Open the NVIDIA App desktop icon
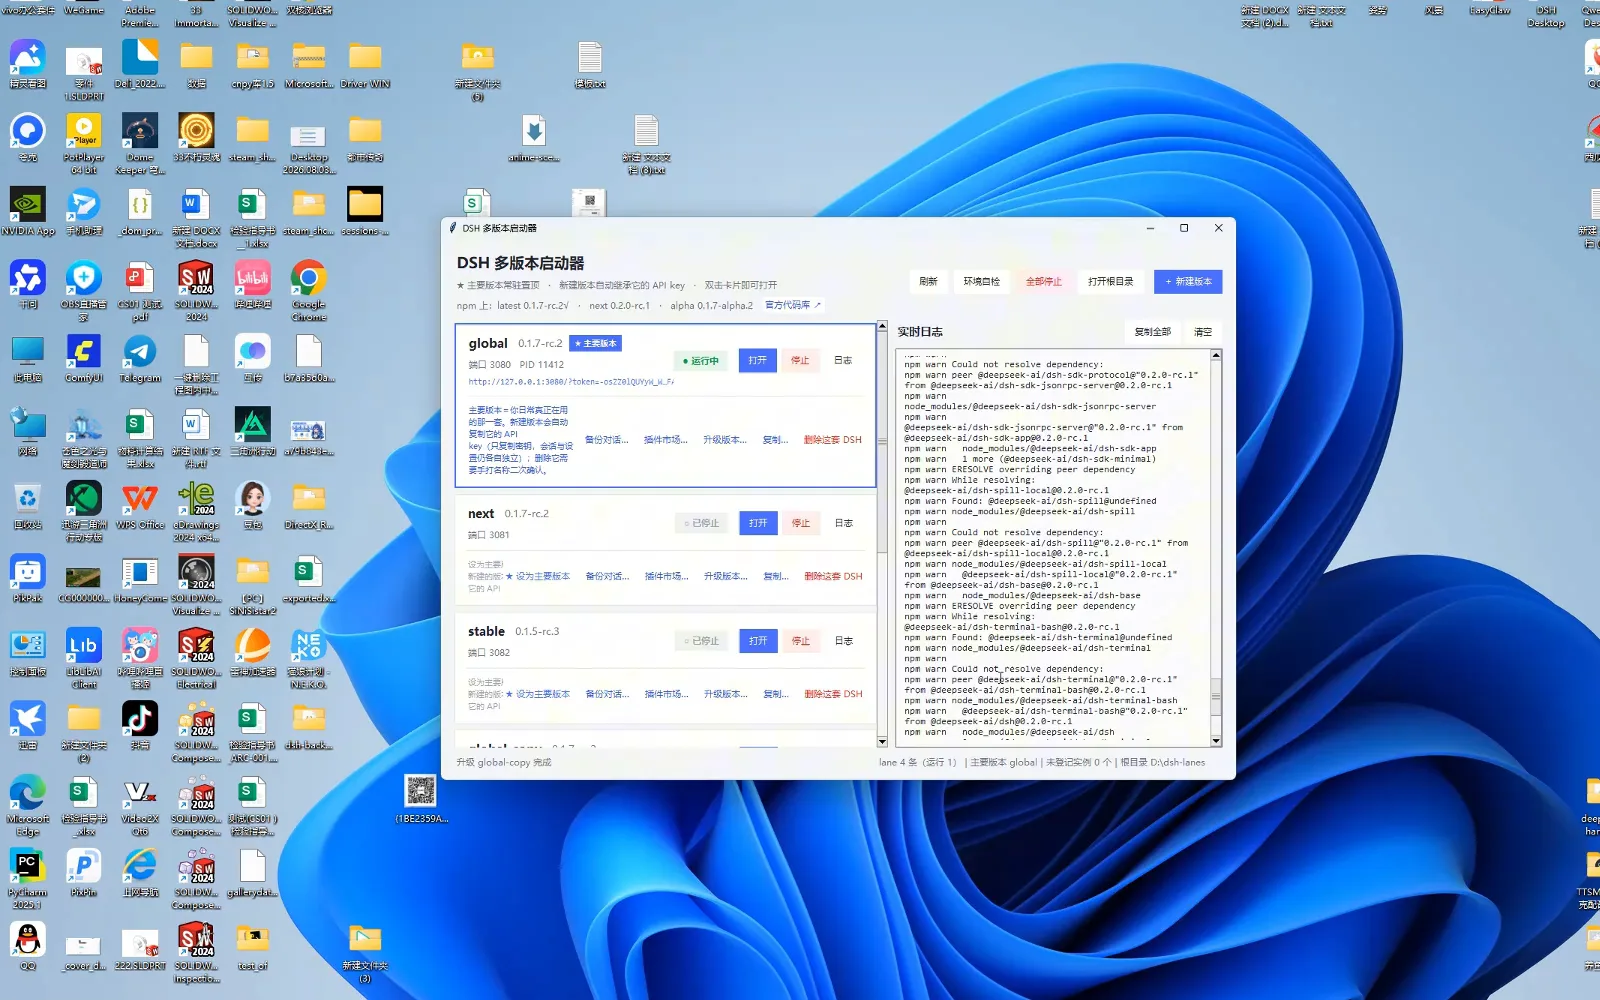The height and width of the screenshot is (1000, 1600). pyautogui.click(x=28, y=211)
